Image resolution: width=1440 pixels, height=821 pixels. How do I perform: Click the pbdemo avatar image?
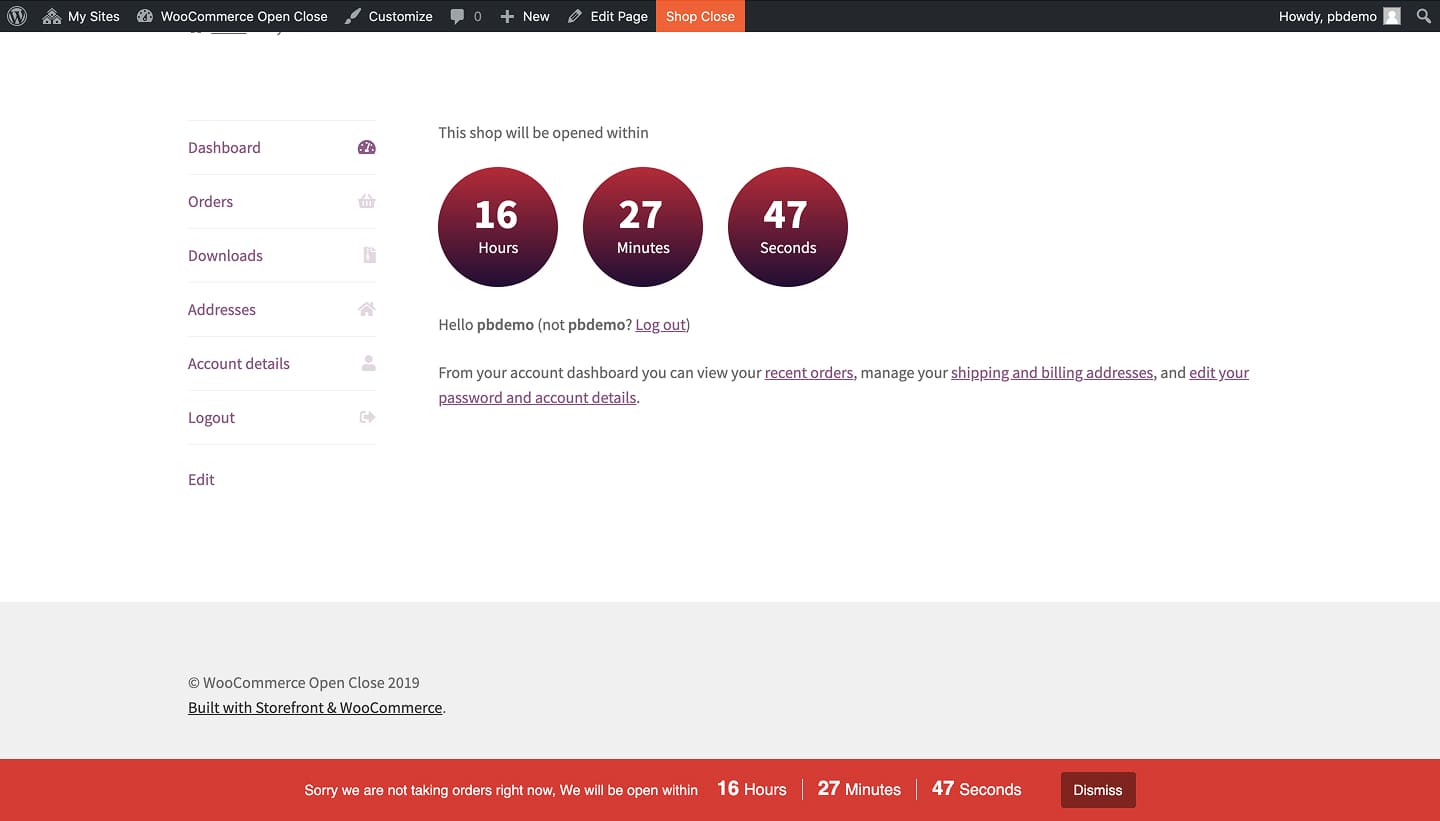coord(1392,16)
